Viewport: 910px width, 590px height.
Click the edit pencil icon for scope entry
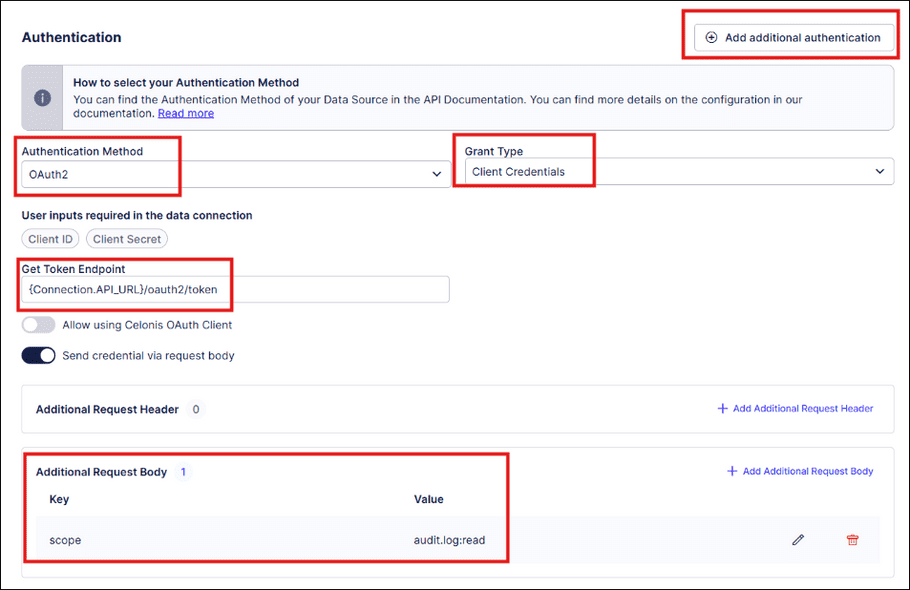[x=798, y=539]
